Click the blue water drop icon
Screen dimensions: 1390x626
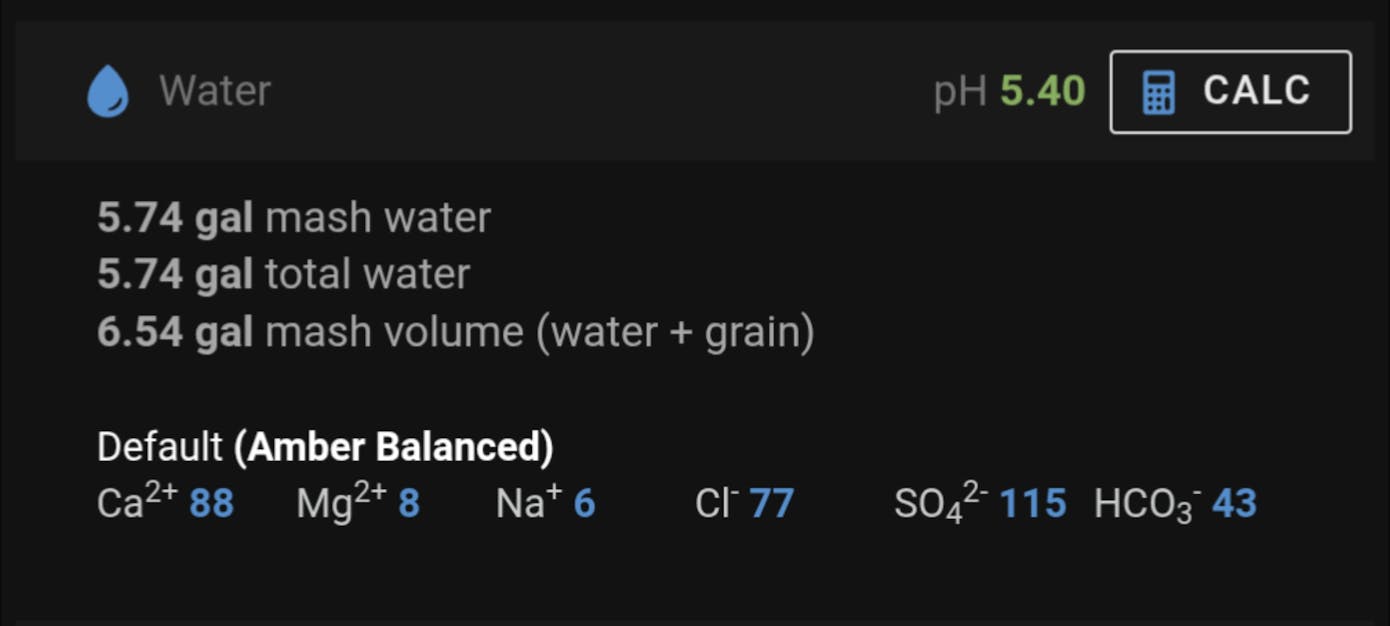click(108, 92)
